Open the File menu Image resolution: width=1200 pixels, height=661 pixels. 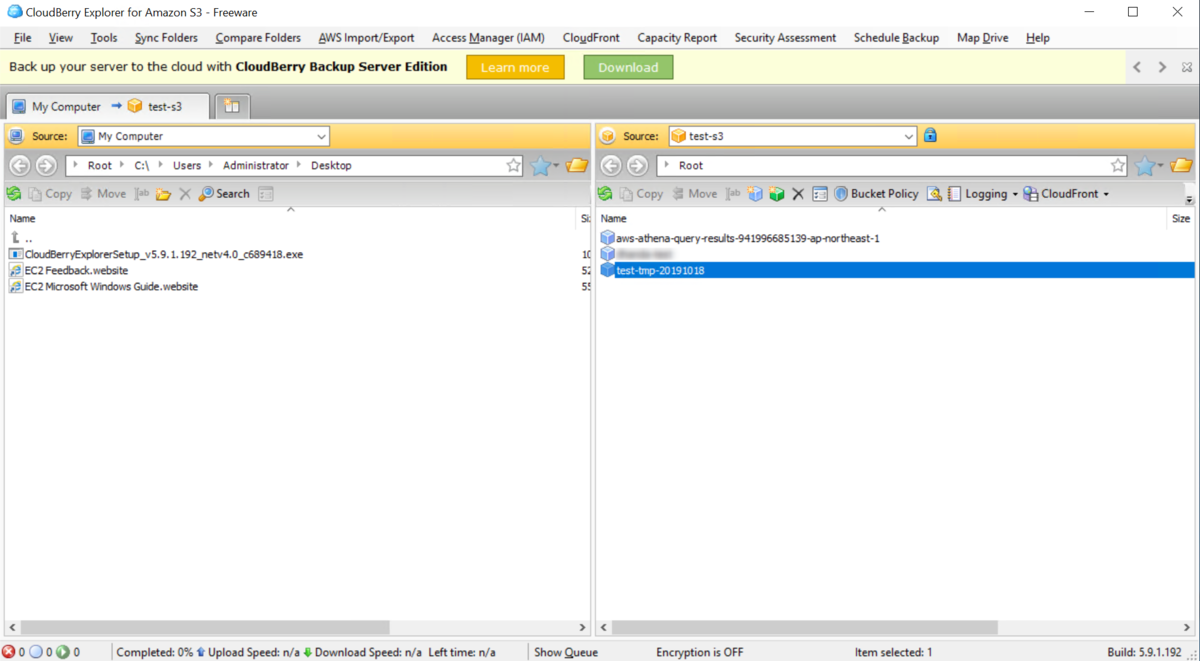tap(22, 37)
